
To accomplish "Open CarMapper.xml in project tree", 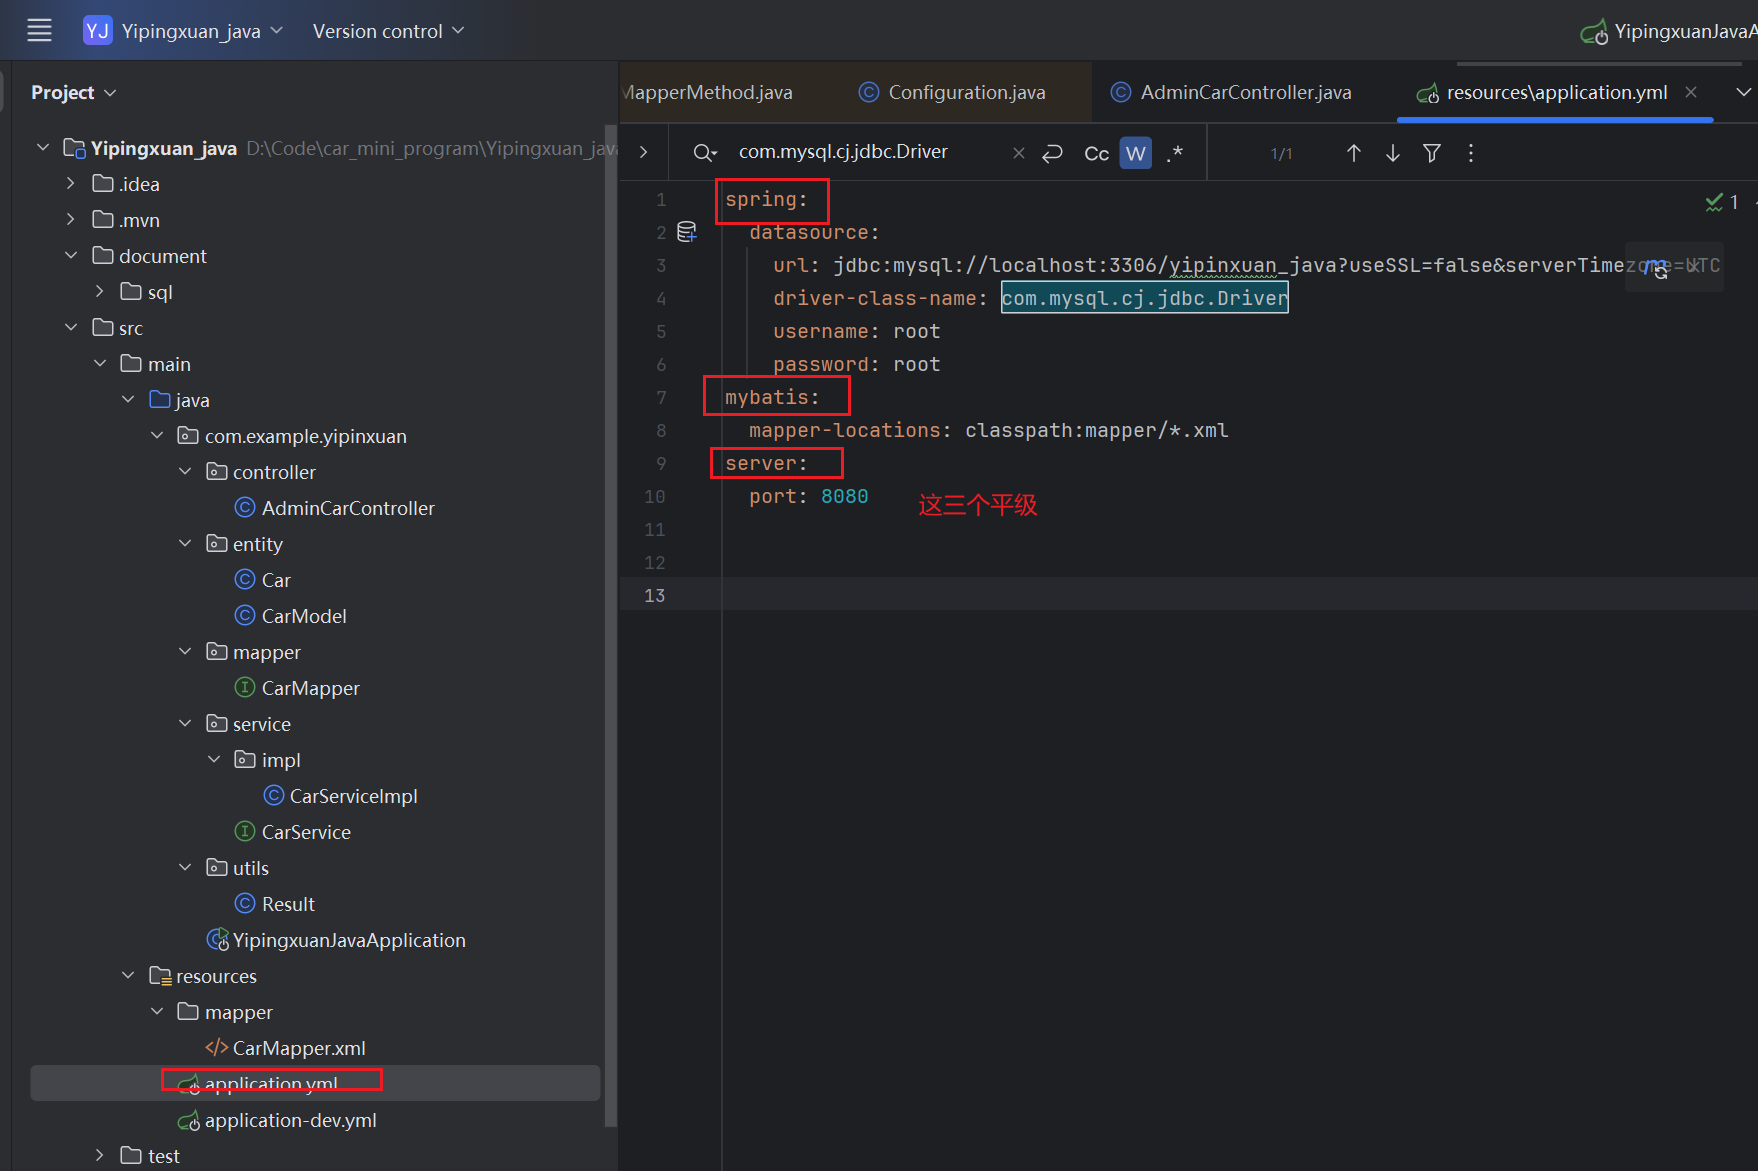I will pos(298,1048).
